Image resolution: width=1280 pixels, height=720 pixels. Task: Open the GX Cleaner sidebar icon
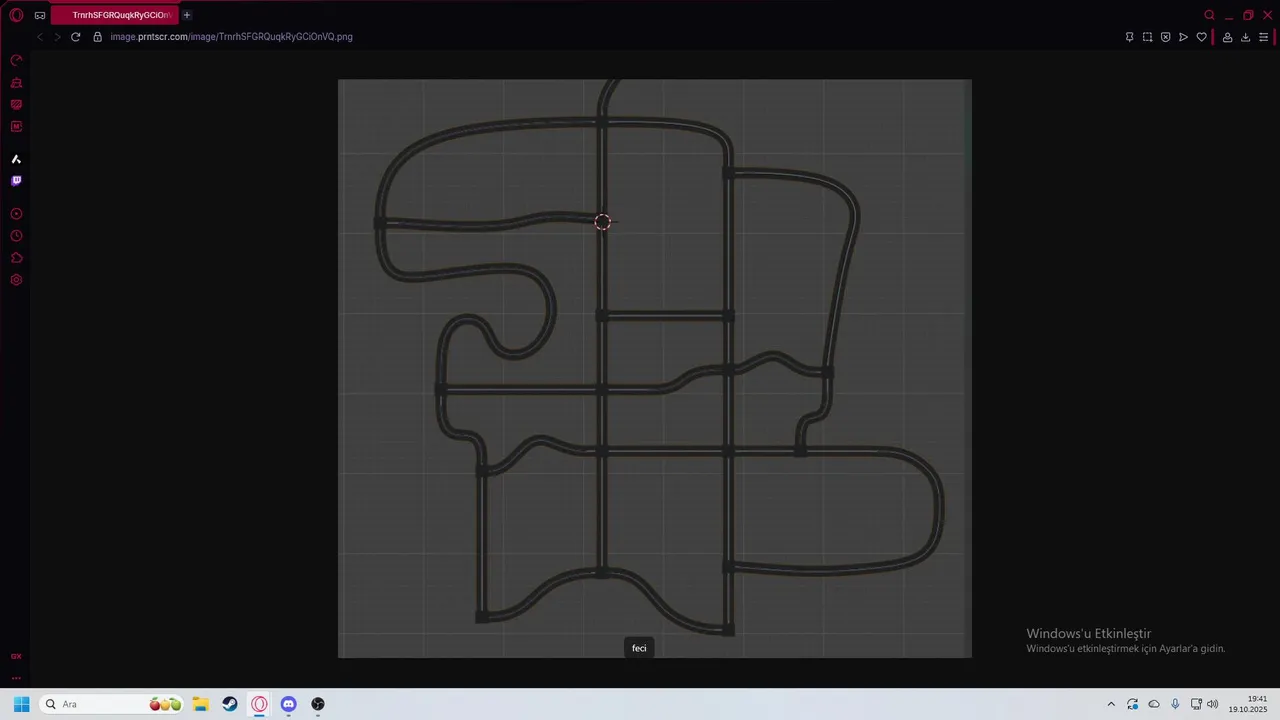pyautogui.click(x=16, y=83)
